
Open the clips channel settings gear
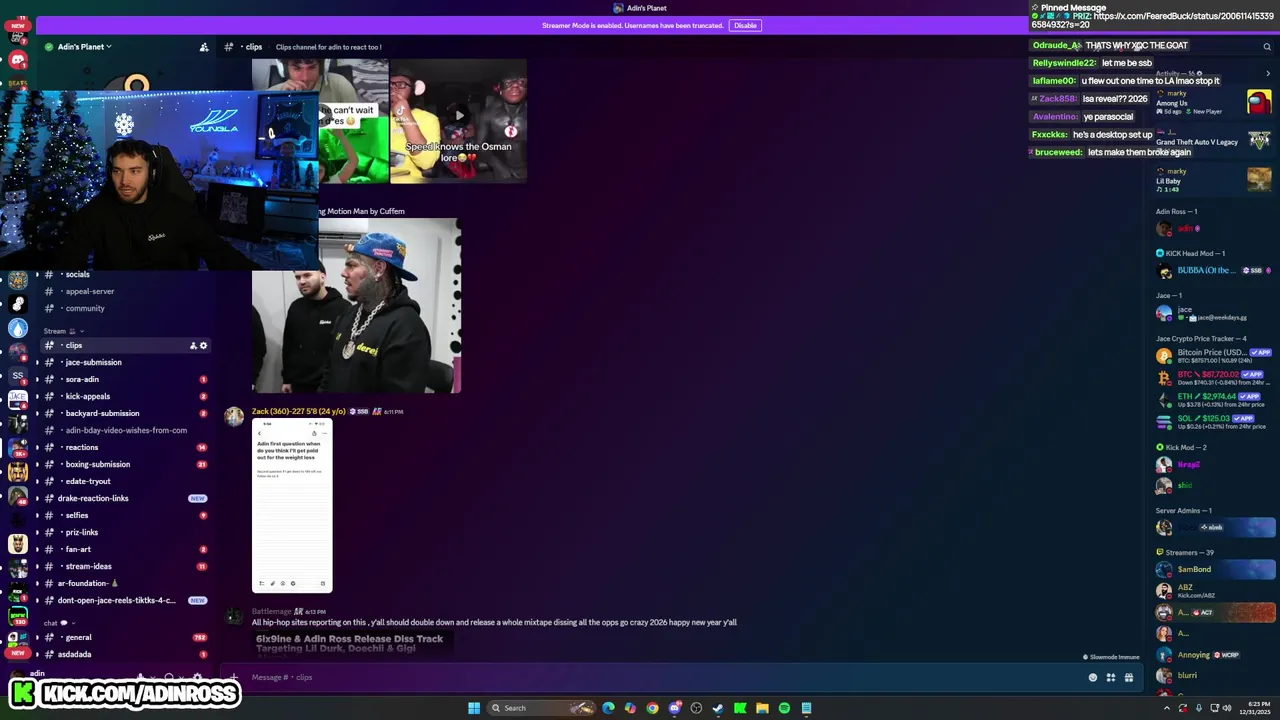coord(203,346)
